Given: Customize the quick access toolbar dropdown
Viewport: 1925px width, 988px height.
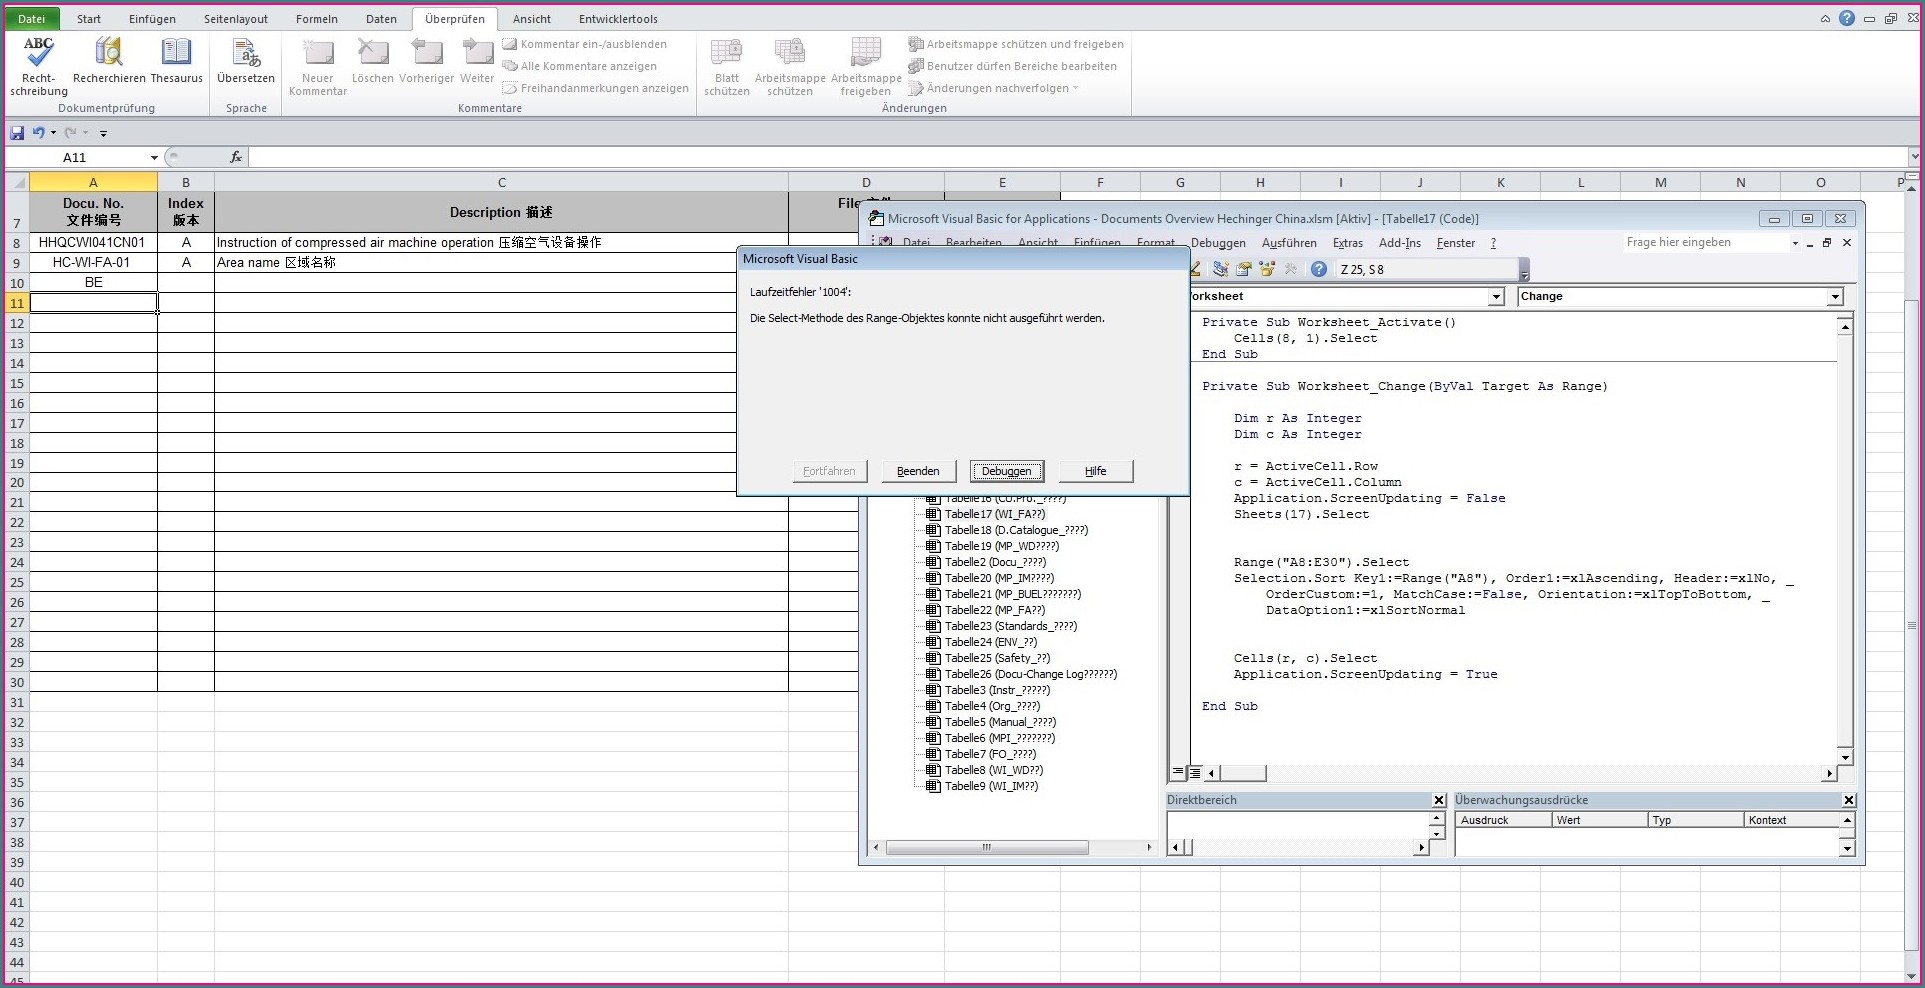Looking at the screenshot, I should point(103,133).
